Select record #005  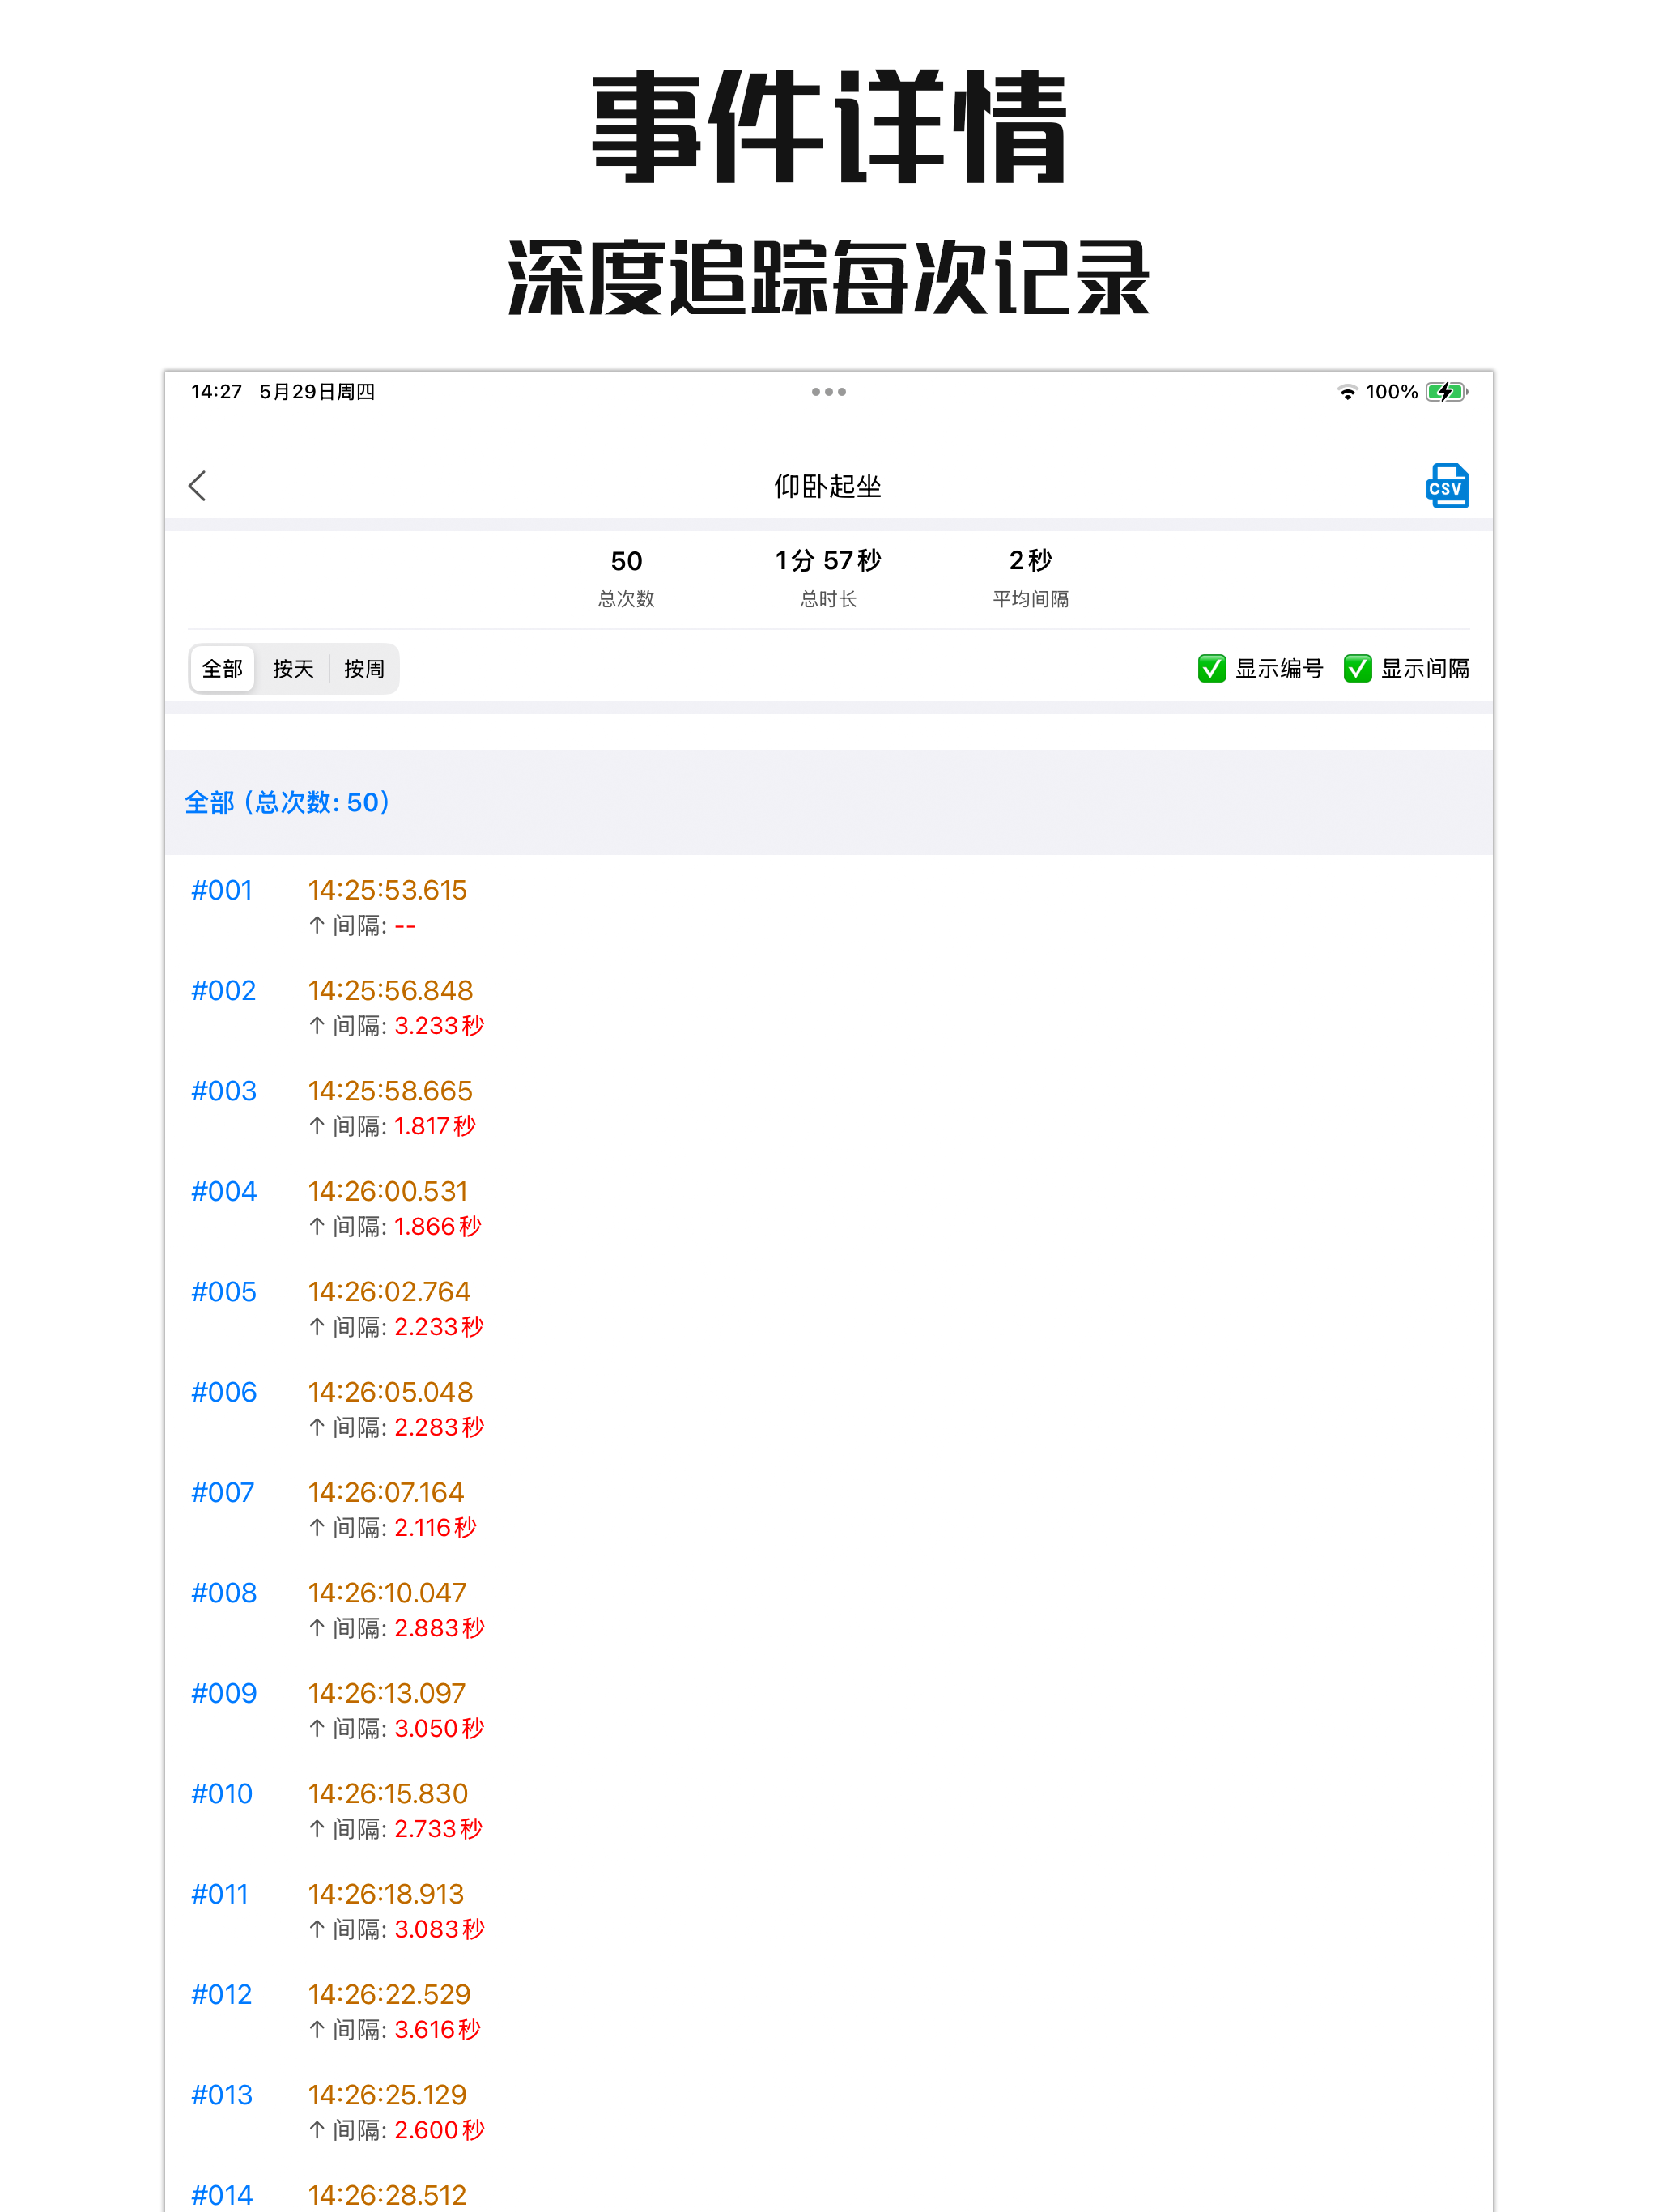click(223, 1292)
